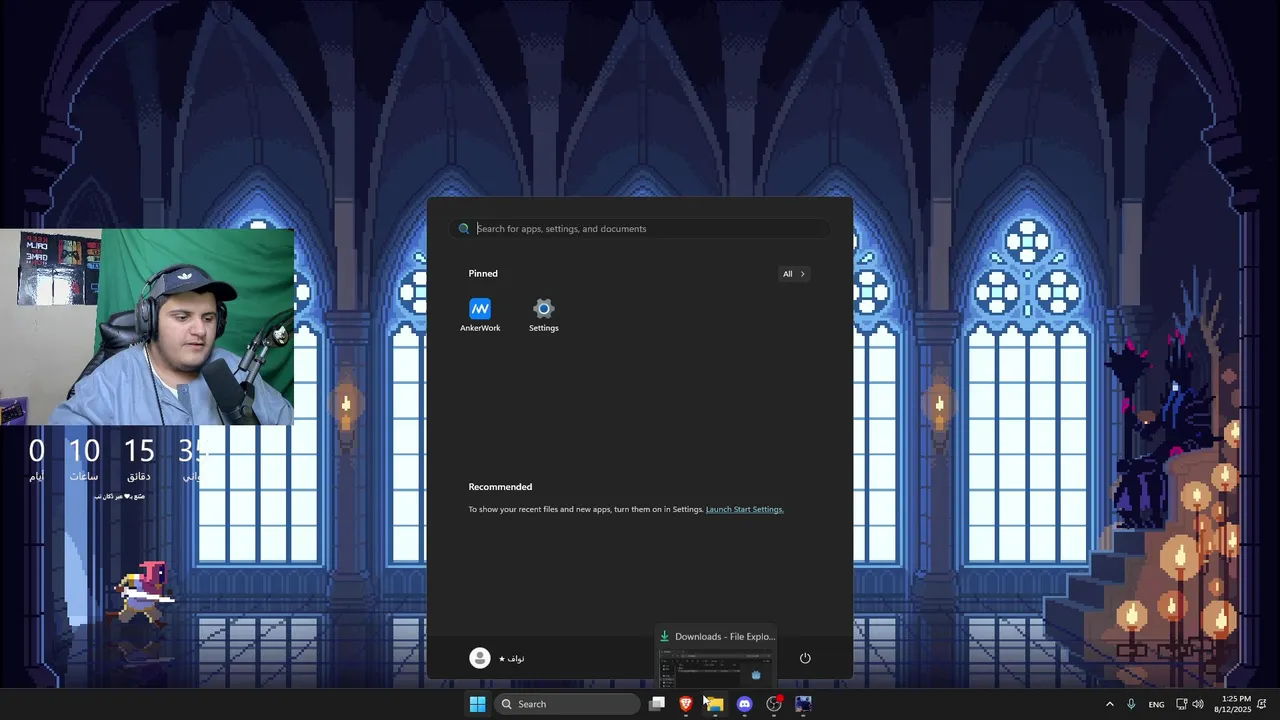Screen dimensions: 1280x720
Task: Click the magnifier icon in Start search
Action: click(464, 229)
